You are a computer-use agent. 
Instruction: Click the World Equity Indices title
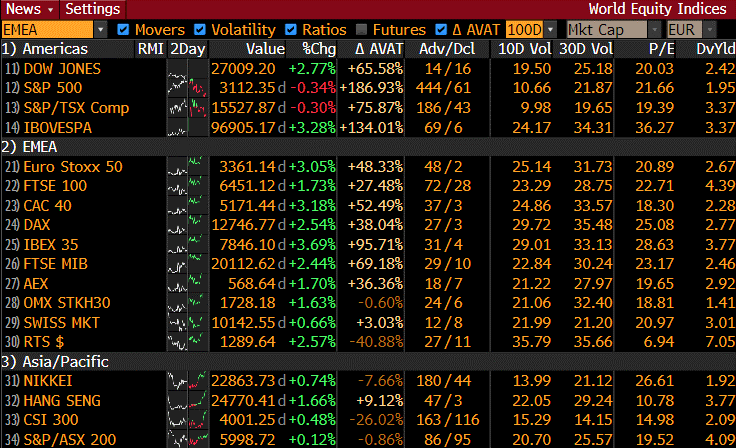pos(658,9)
